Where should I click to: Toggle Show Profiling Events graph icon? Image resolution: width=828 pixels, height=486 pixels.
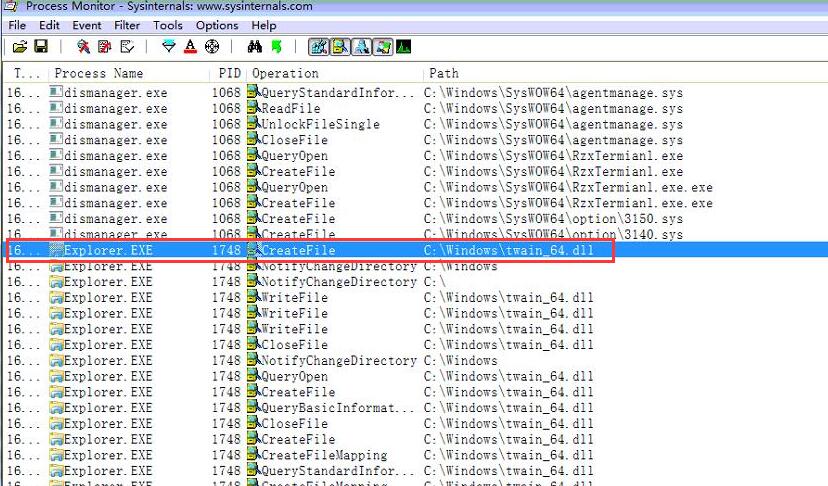point(403,47)
